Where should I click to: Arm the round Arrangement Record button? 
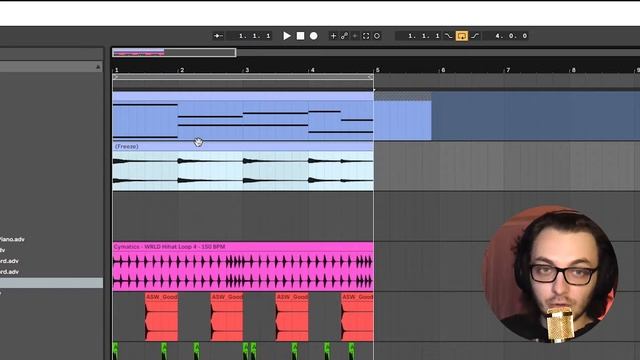pos(313,36)
